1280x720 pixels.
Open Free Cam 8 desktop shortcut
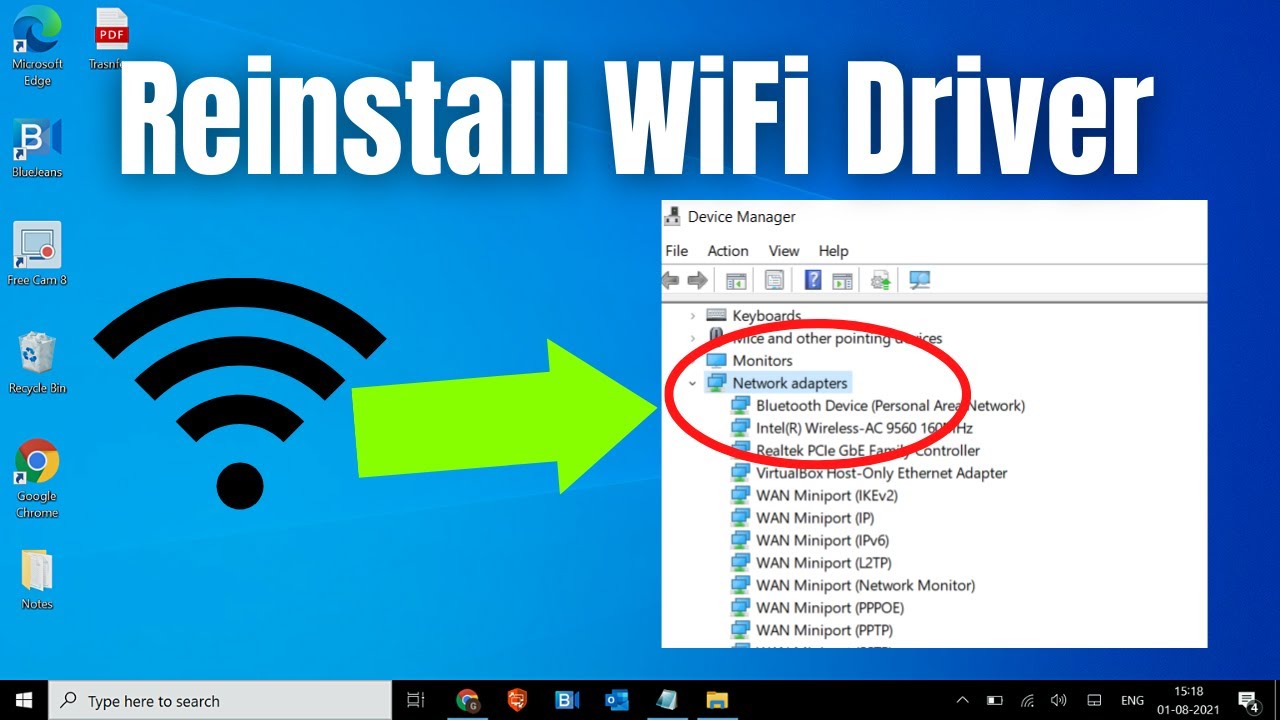click(x=37, y=254)
